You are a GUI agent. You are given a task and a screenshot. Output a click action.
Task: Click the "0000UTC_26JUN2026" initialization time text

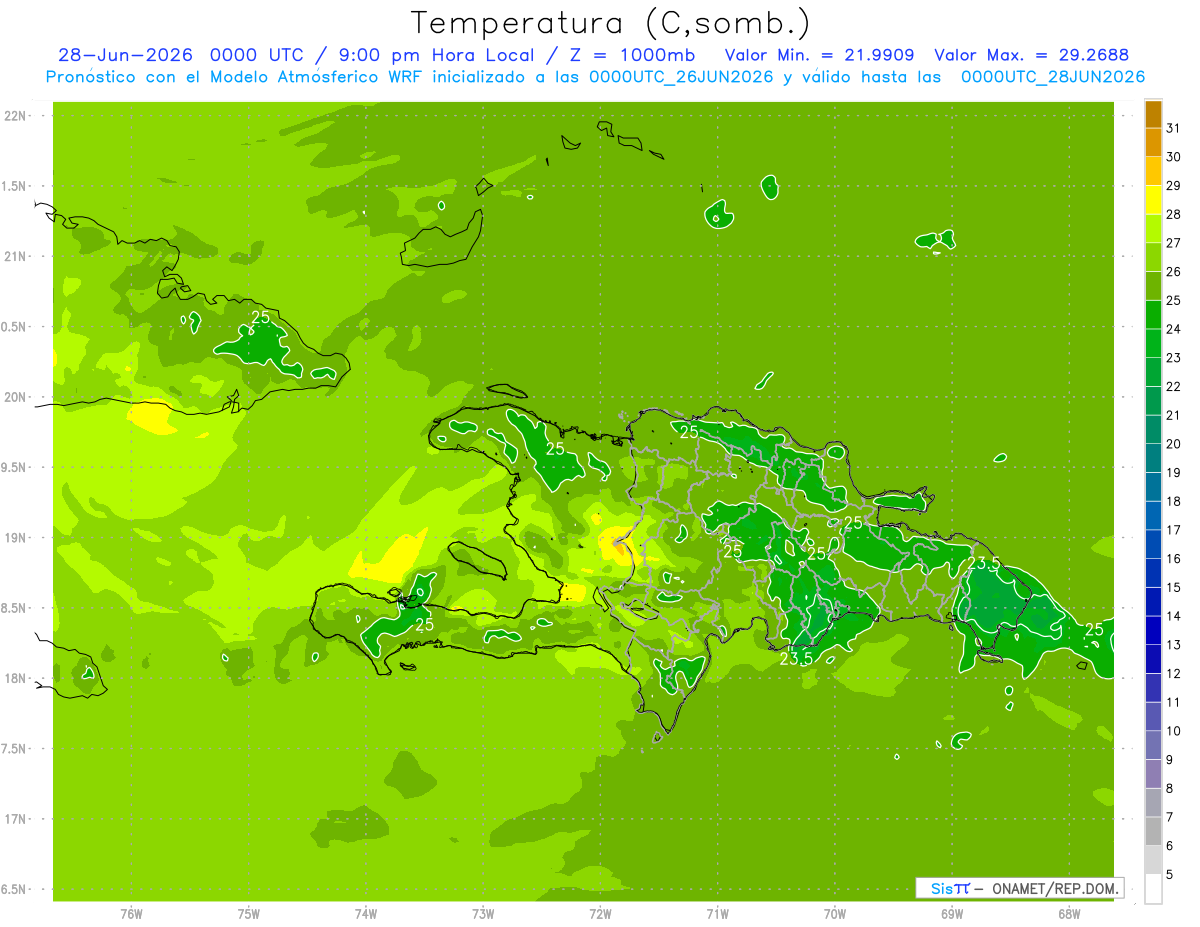tap(682, 77)
